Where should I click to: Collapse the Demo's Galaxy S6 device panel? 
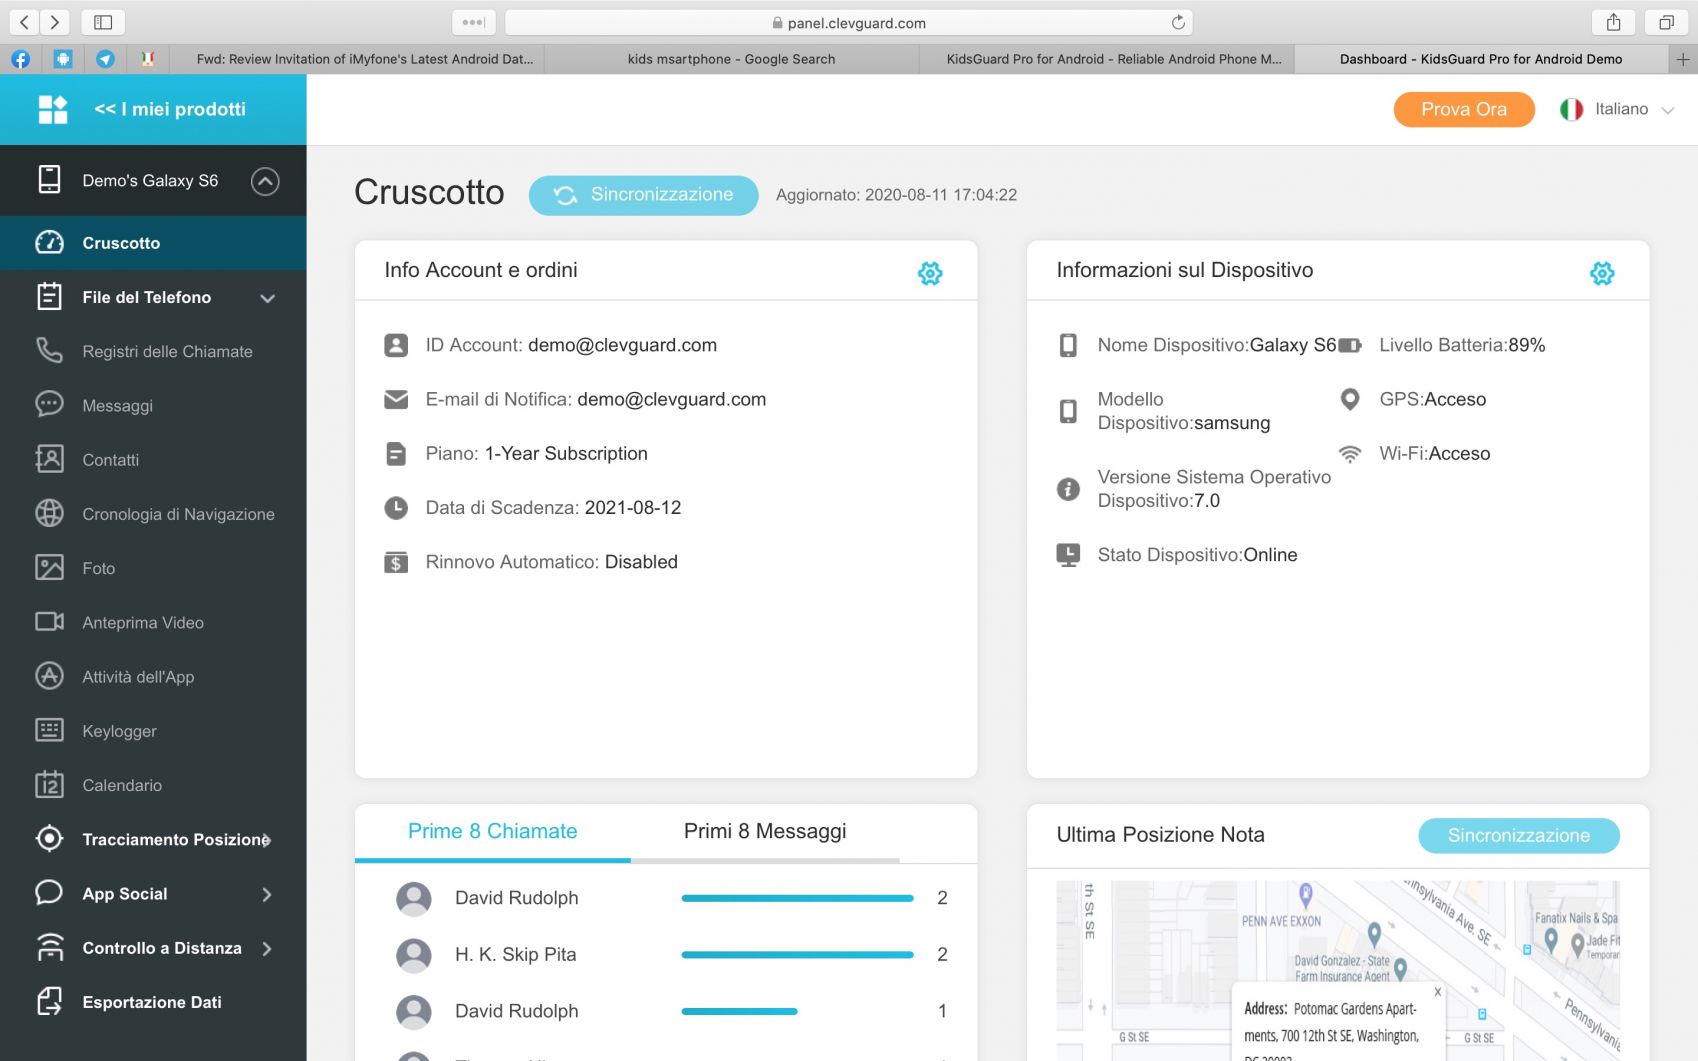[x=265, y=181]
